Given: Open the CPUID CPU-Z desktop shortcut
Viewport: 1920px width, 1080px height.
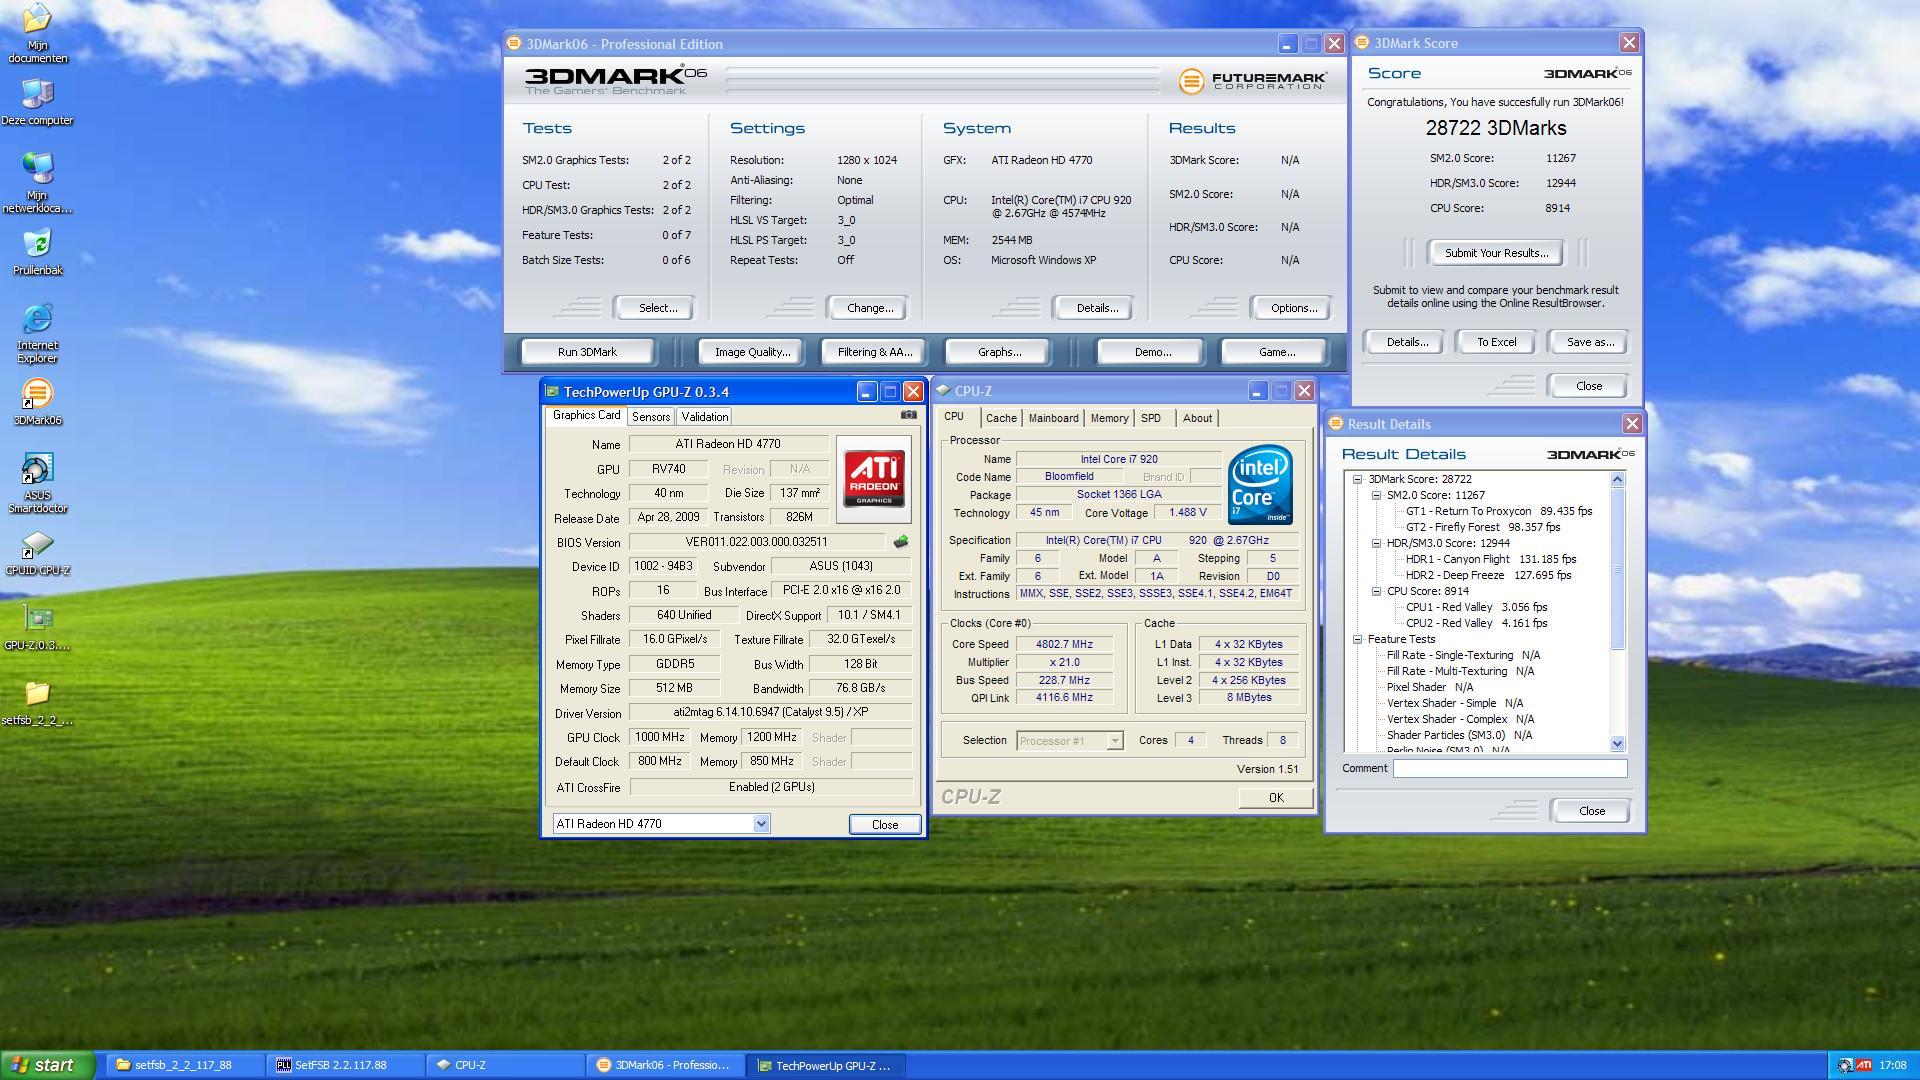Looking at the screenshot, I should pyautogui.click(x=37, y=554).
